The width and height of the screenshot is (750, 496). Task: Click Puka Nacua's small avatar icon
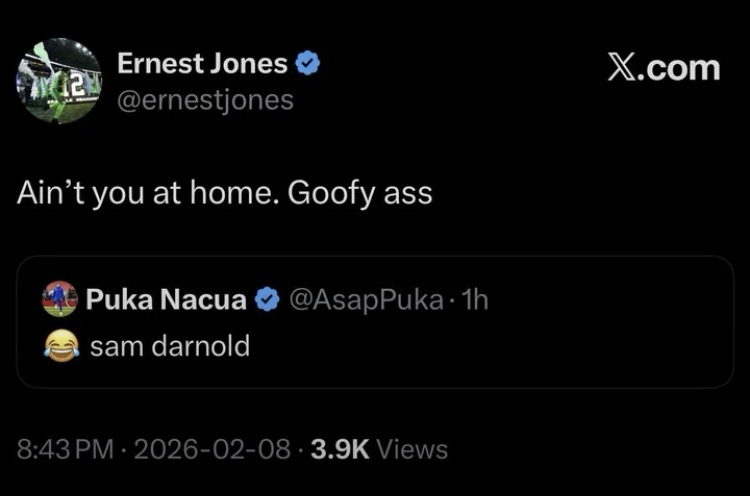coord(61,299)
